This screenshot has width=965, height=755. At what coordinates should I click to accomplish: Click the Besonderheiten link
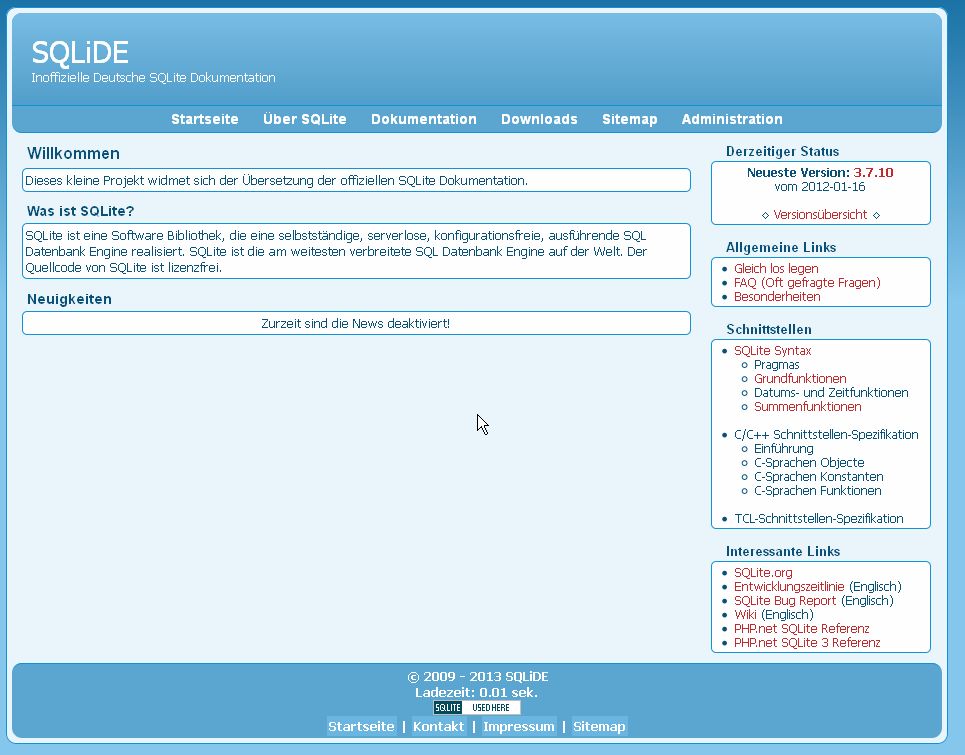pyautogui.click(x=777, y=297)
